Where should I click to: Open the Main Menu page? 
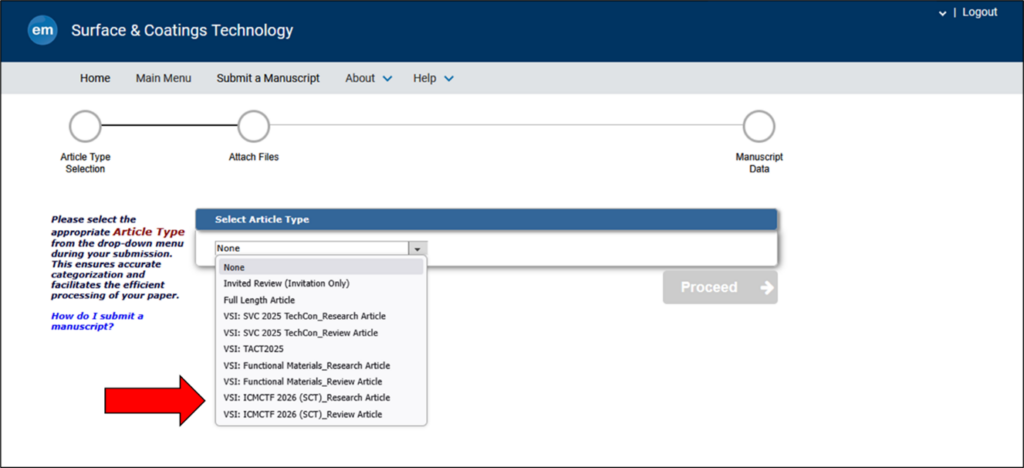click(163, 78)
